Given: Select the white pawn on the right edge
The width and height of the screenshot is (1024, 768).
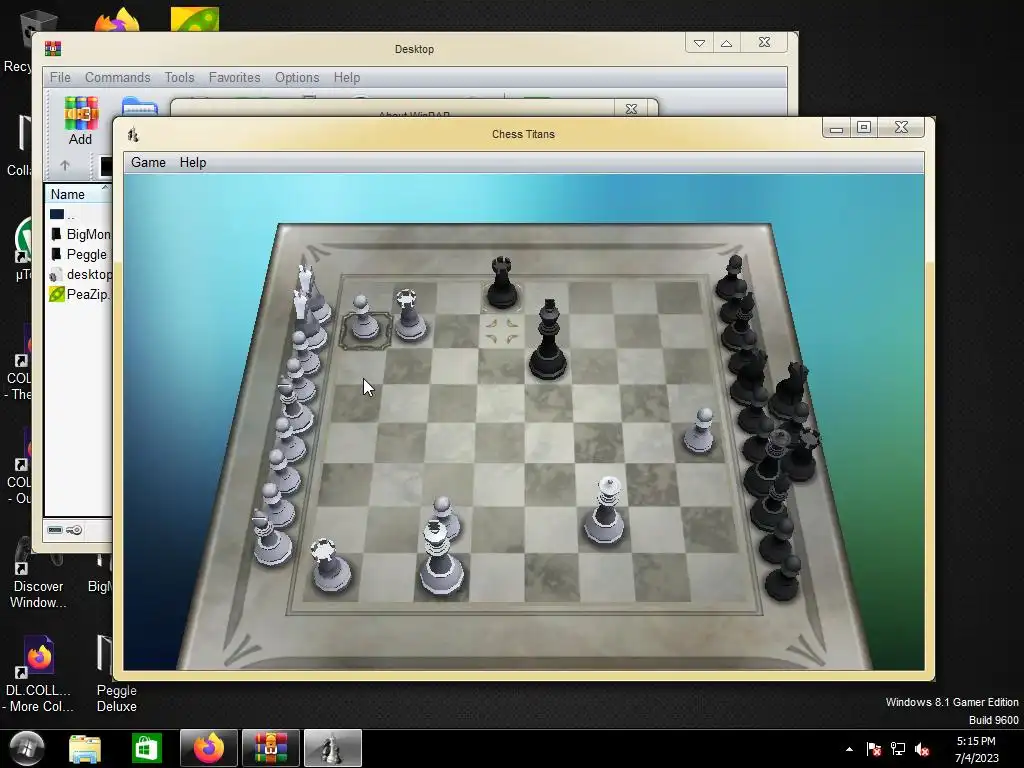Looking at the screenshot, I should pyautogui.click(x=700, y=431).
